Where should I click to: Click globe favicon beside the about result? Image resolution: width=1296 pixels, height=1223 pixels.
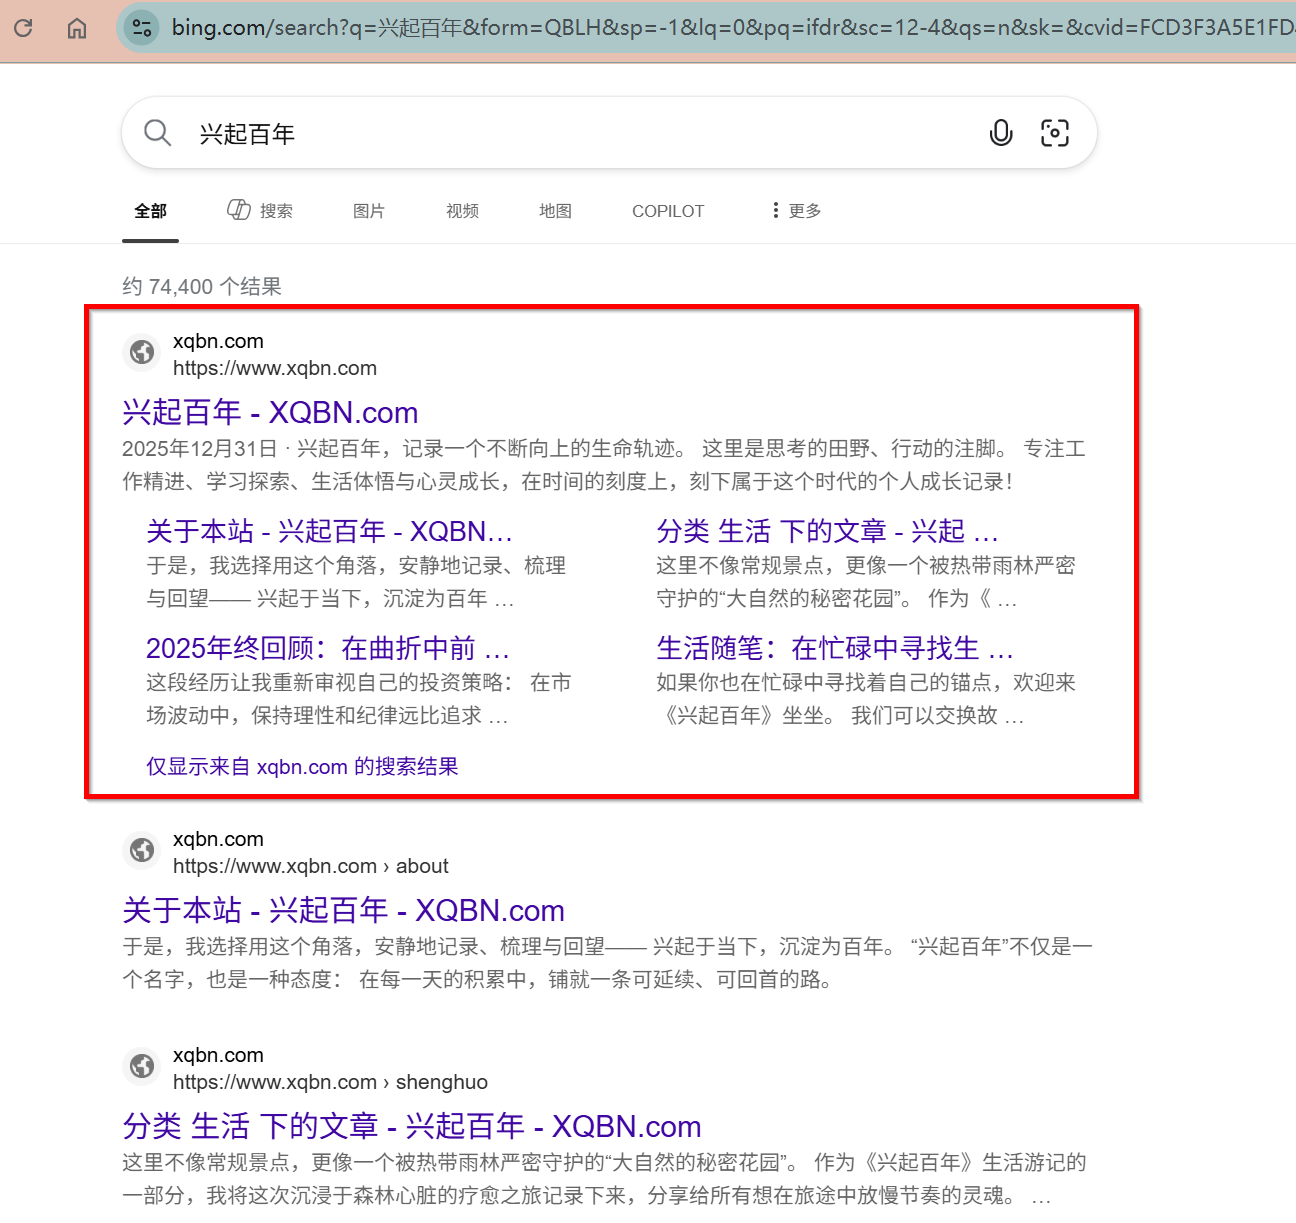click(142, 850)
